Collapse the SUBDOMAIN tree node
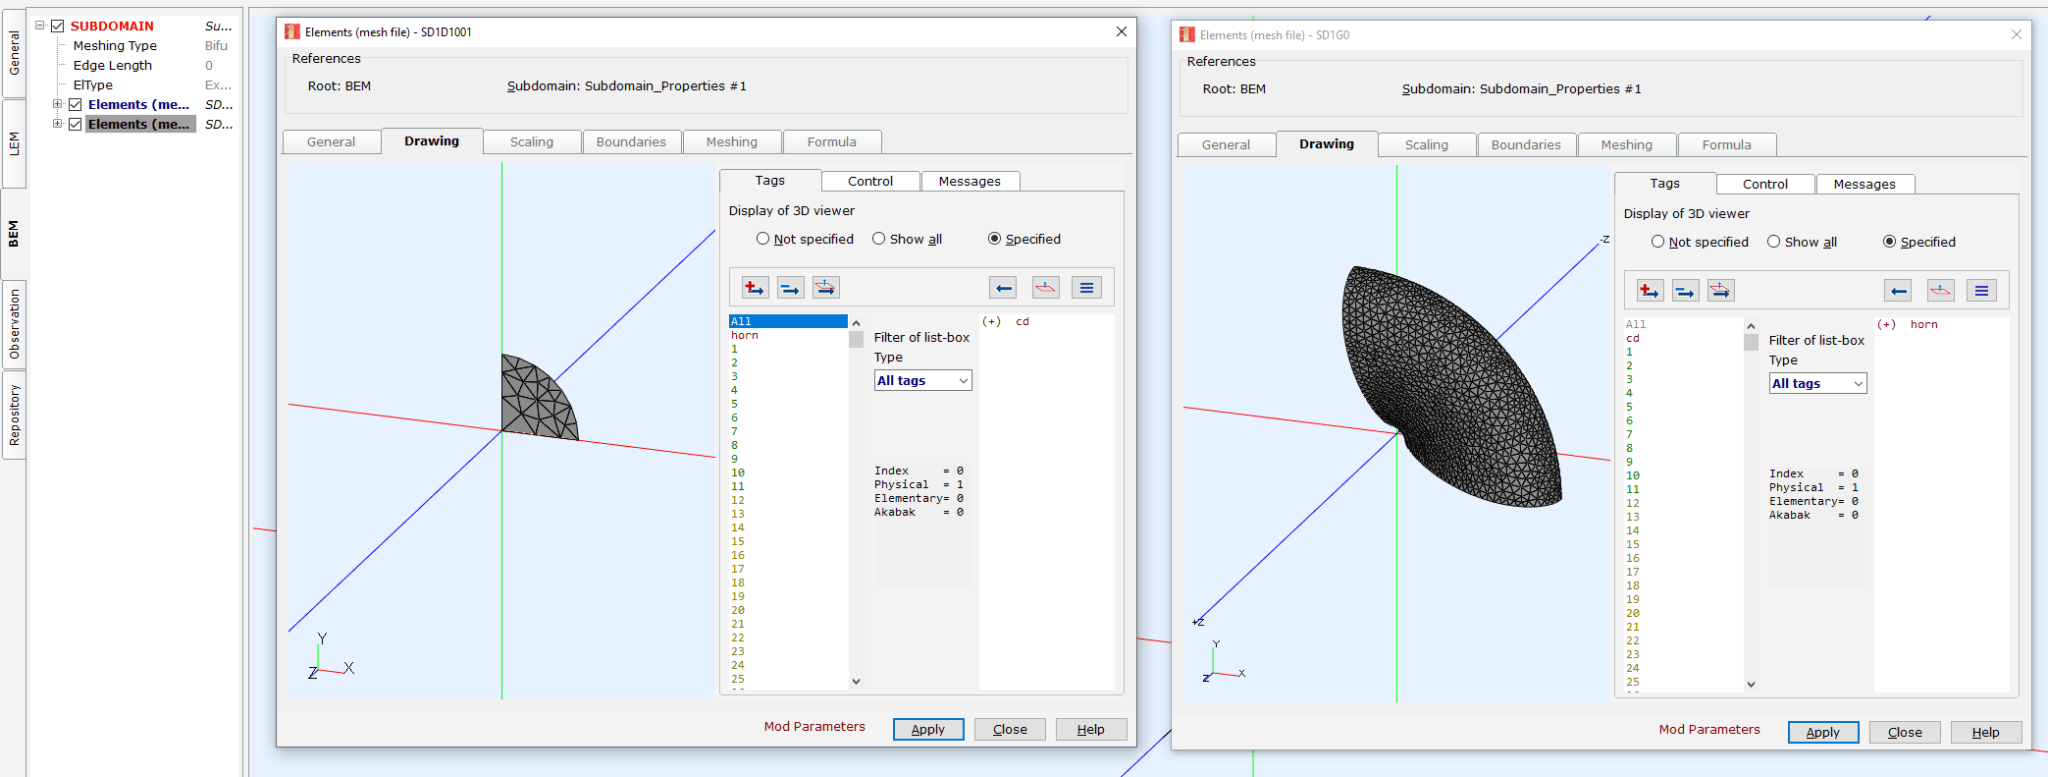Screen dimensions: 2048x777 40,26
